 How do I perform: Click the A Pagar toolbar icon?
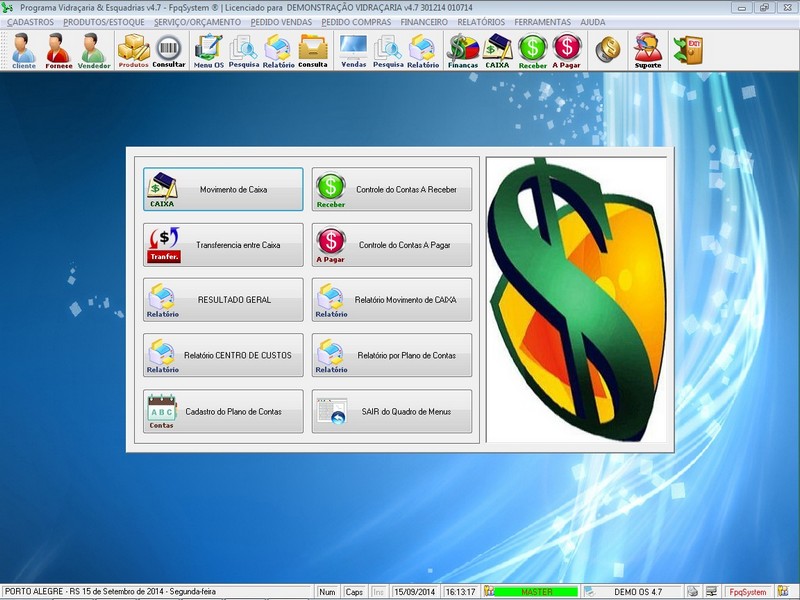[566, 49]
